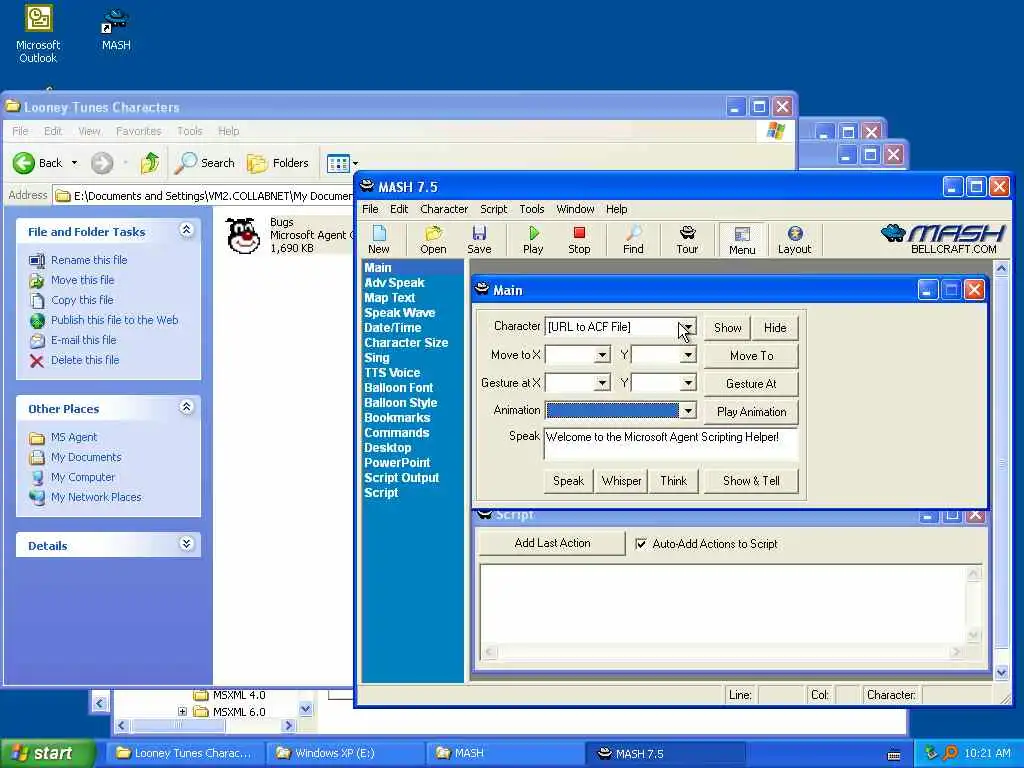Click the Whisper button
This screenshot has width=1024, height=768.
621,481
